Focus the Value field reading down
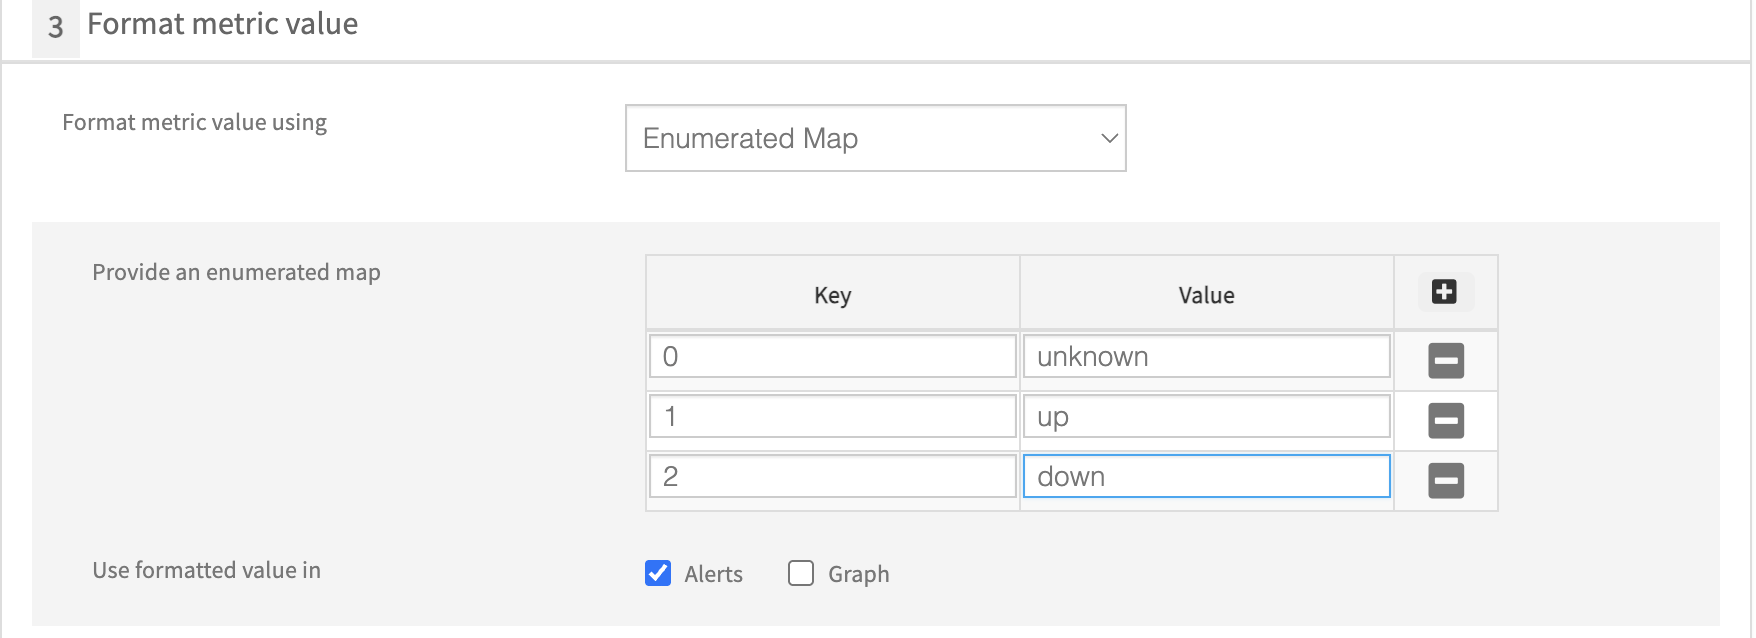 1206,477
